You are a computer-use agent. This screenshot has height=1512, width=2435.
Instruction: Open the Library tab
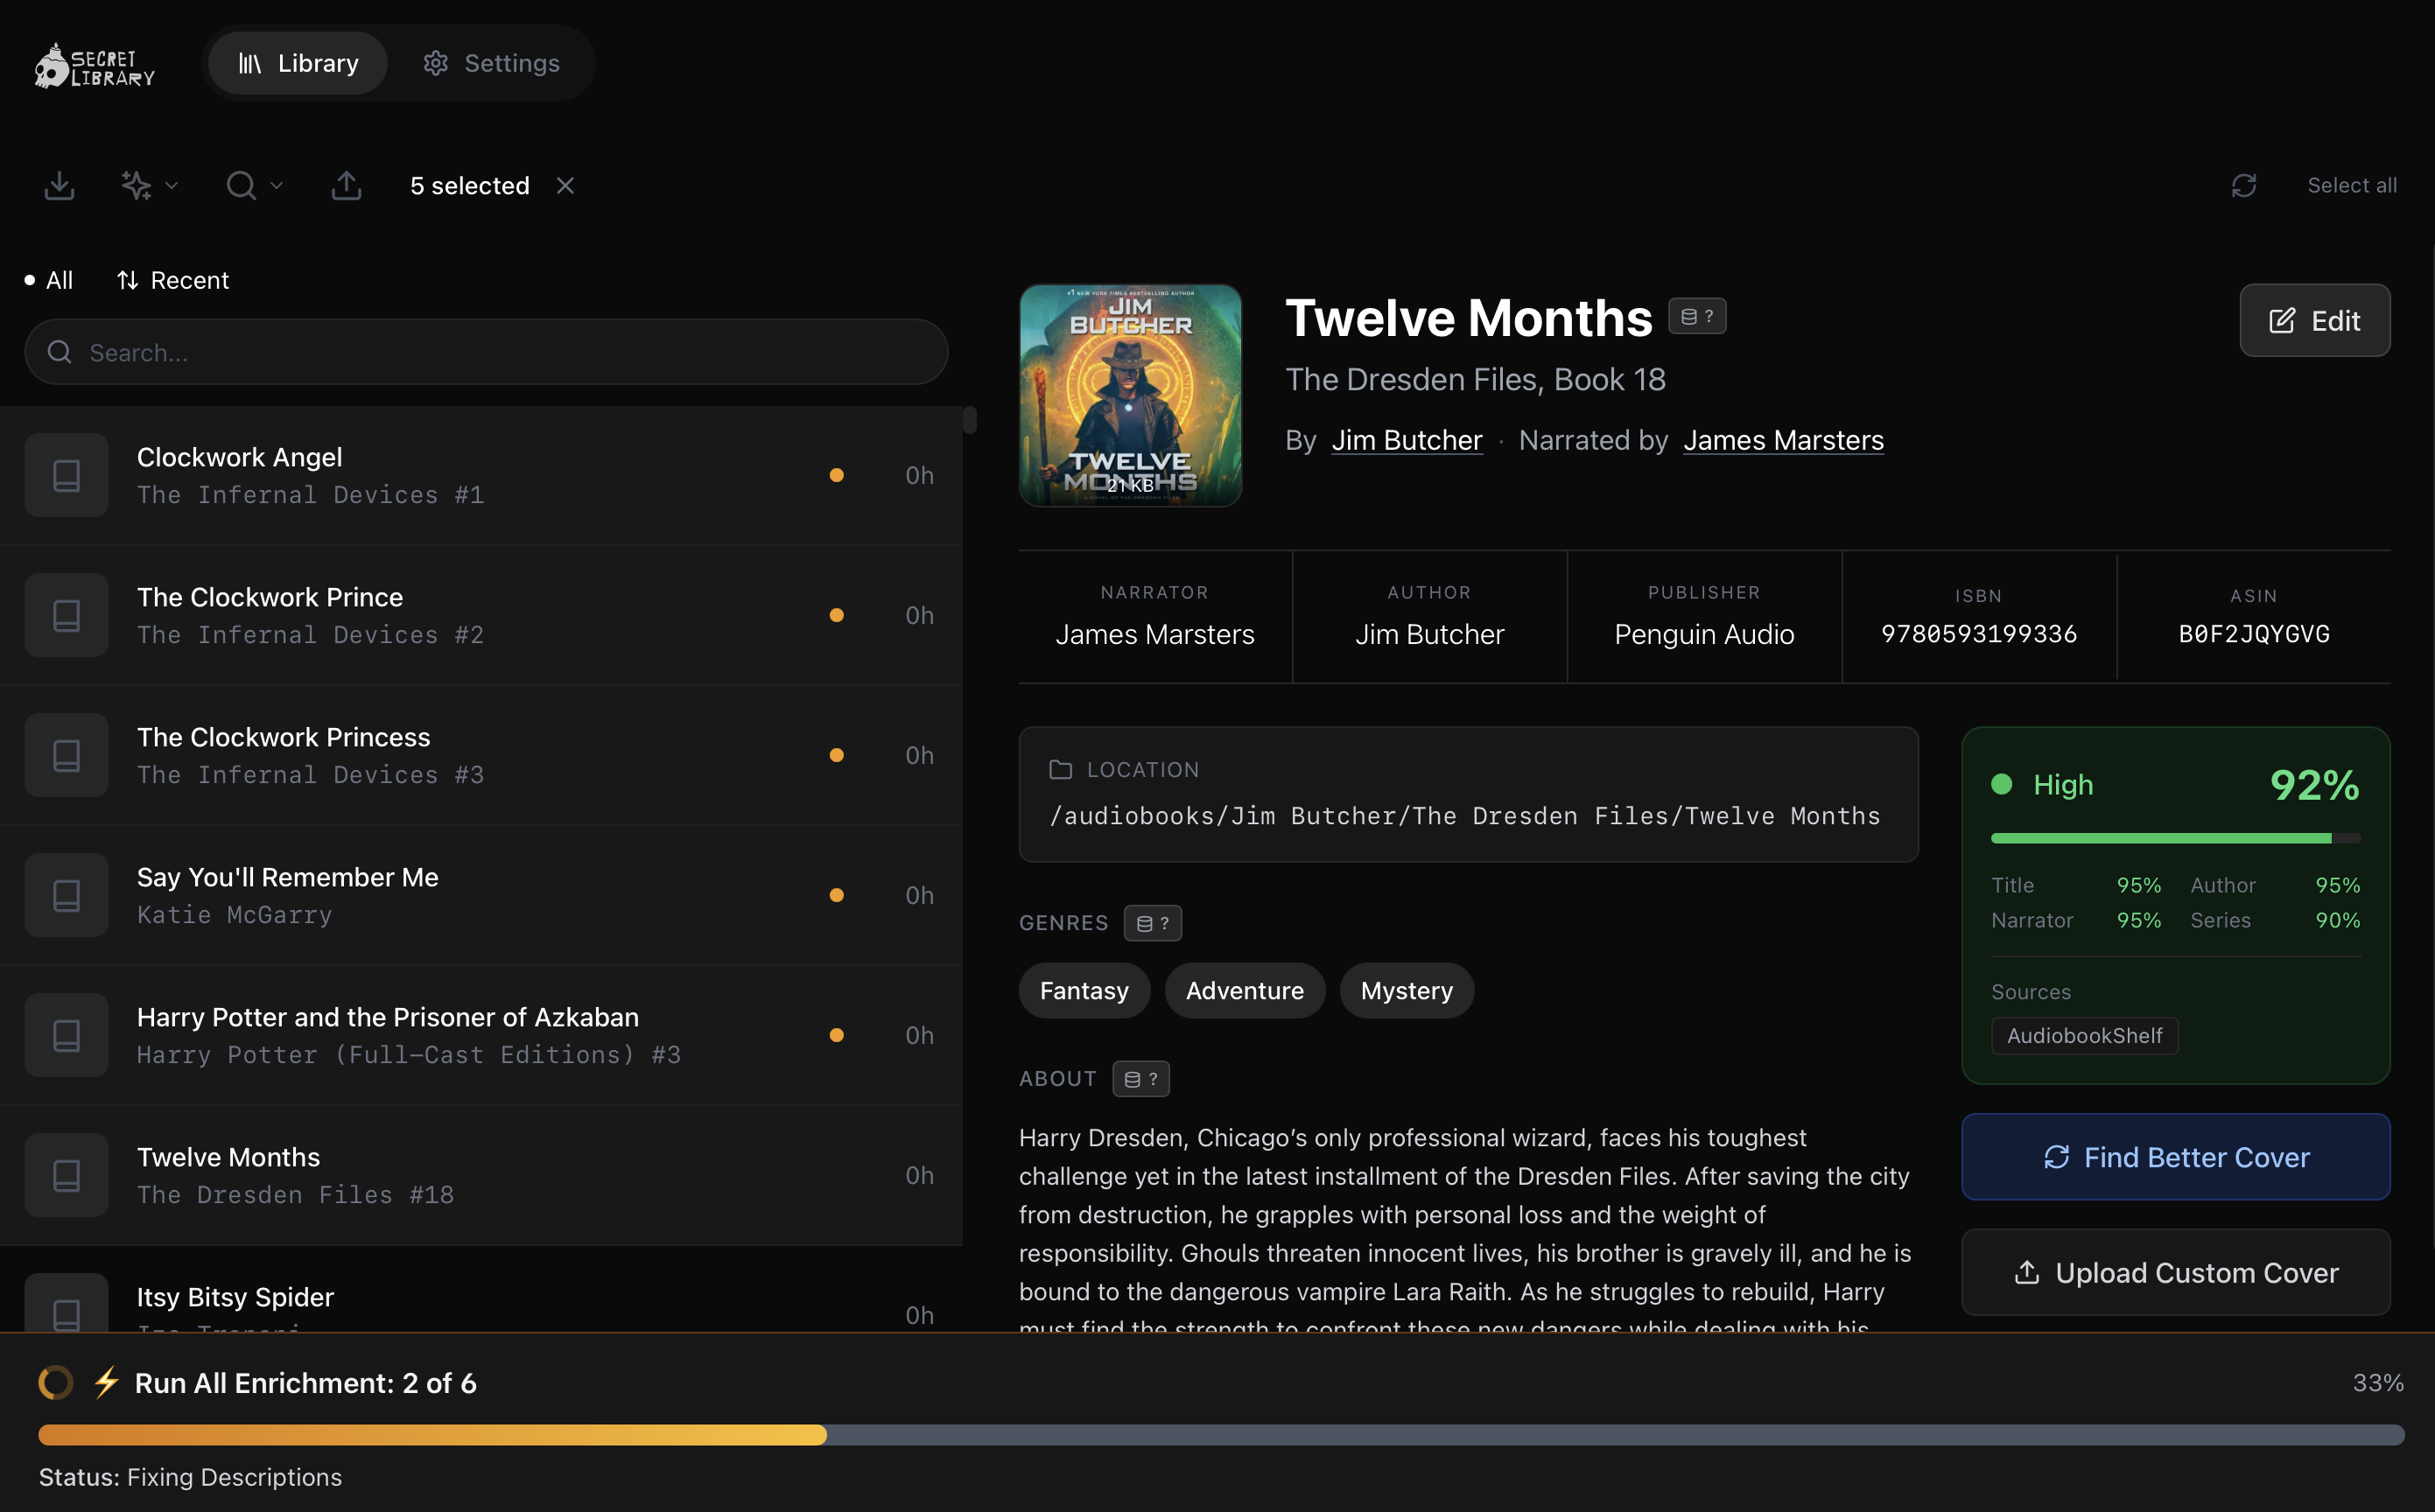click(x=298, y=63)
